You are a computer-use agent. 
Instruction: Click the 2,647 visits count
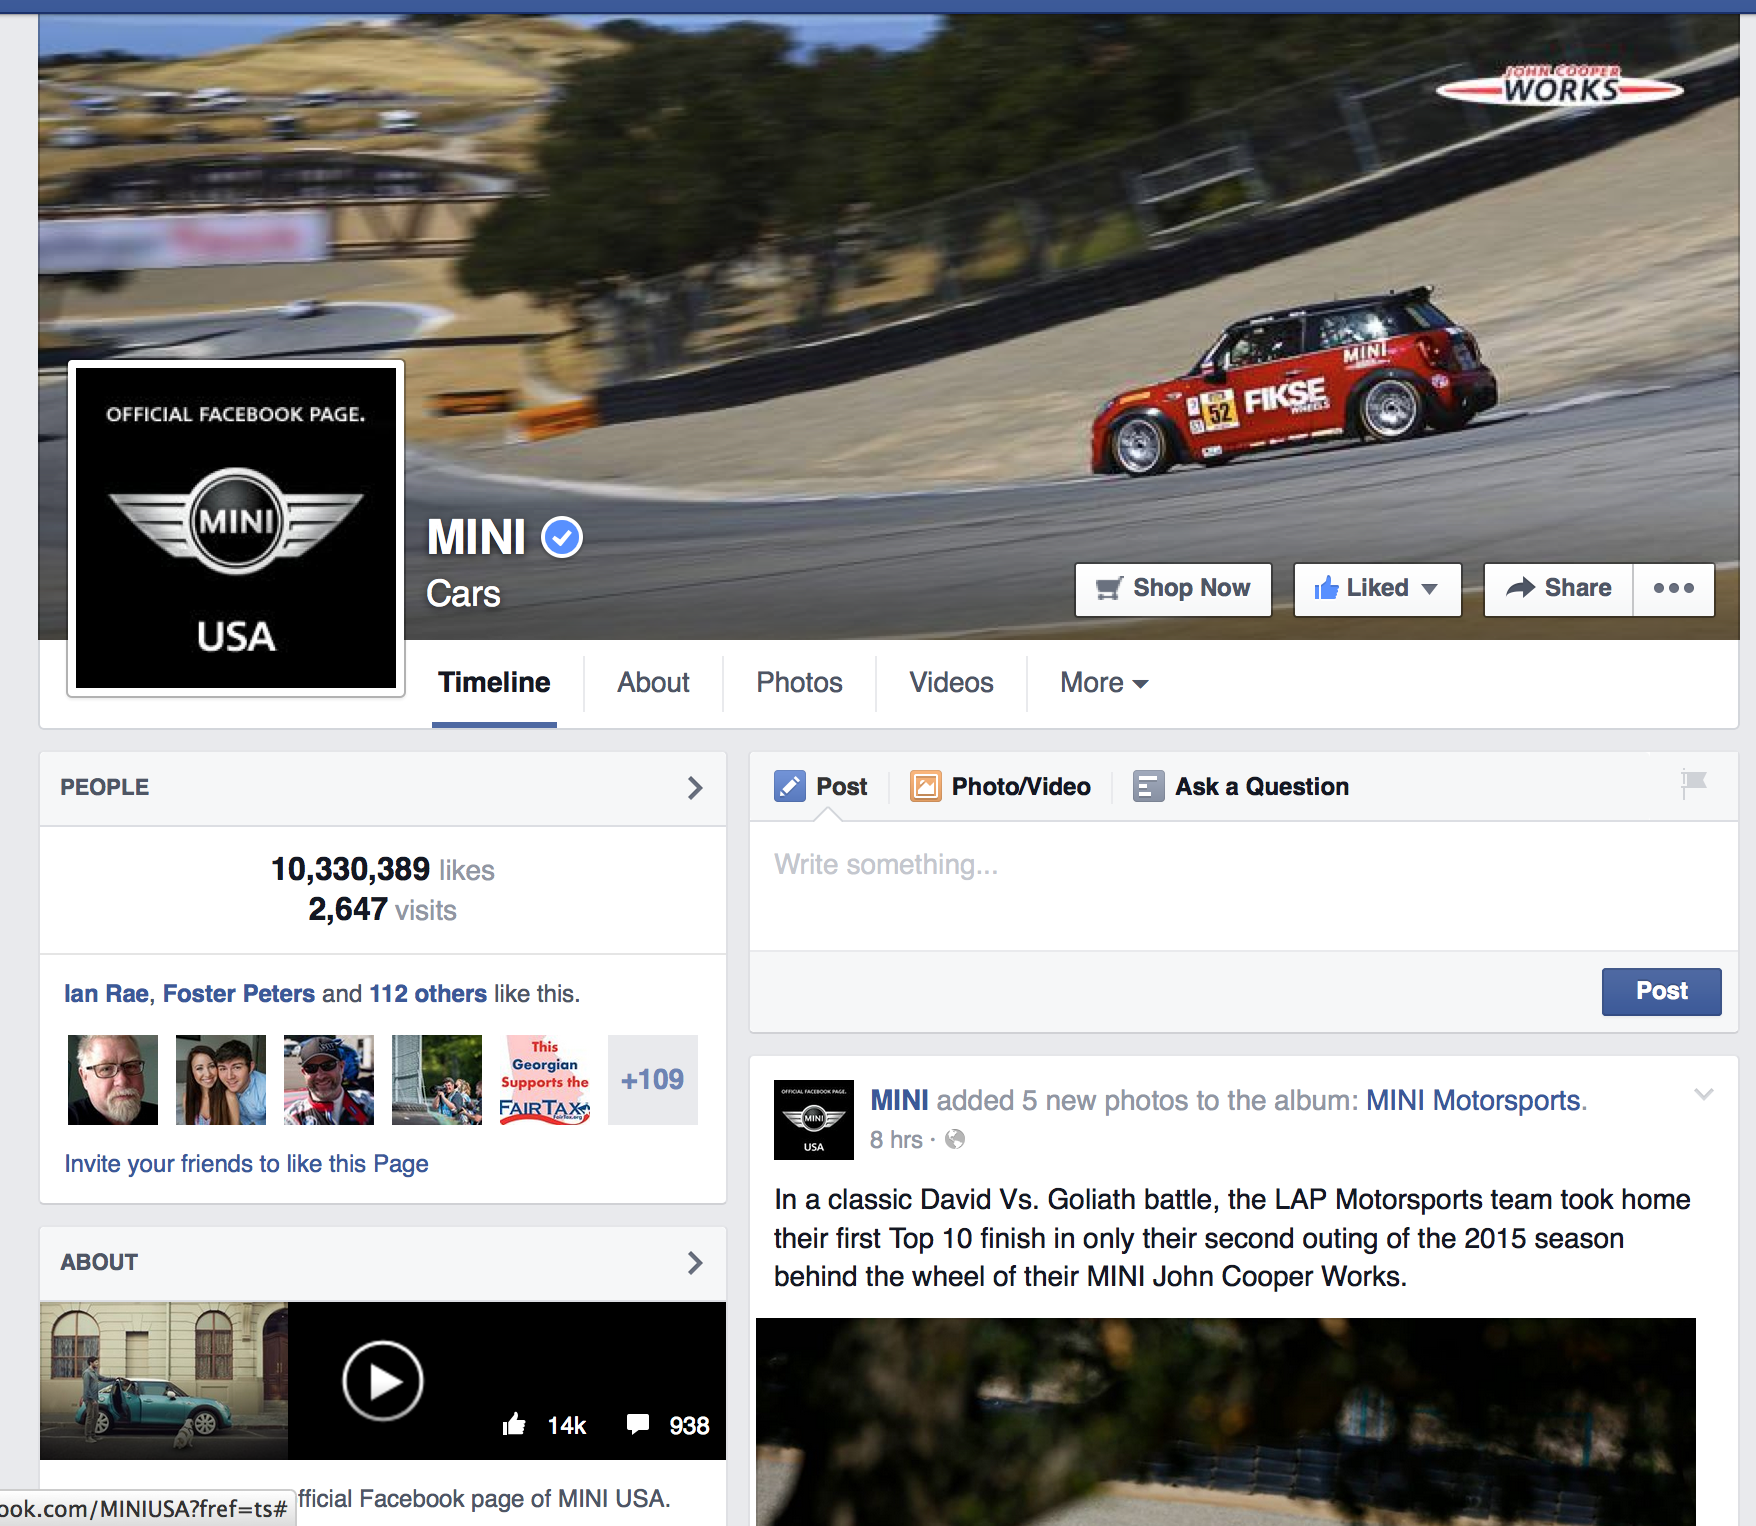point(382,910)
